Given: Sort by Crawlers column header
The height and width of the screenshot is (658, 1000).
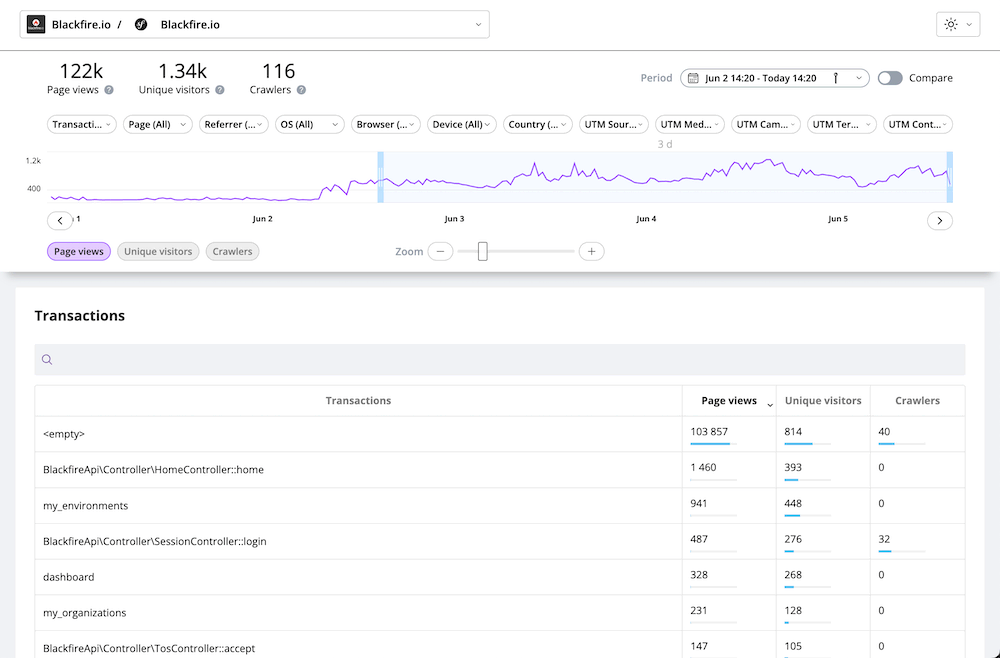Looking at the screenshot, I should [x=917, y=401].
